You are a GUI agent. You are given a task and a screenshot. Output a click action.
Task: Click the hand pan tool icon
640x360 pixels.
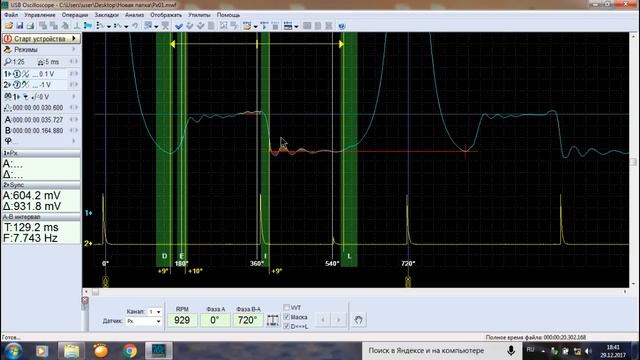(358, 320)
